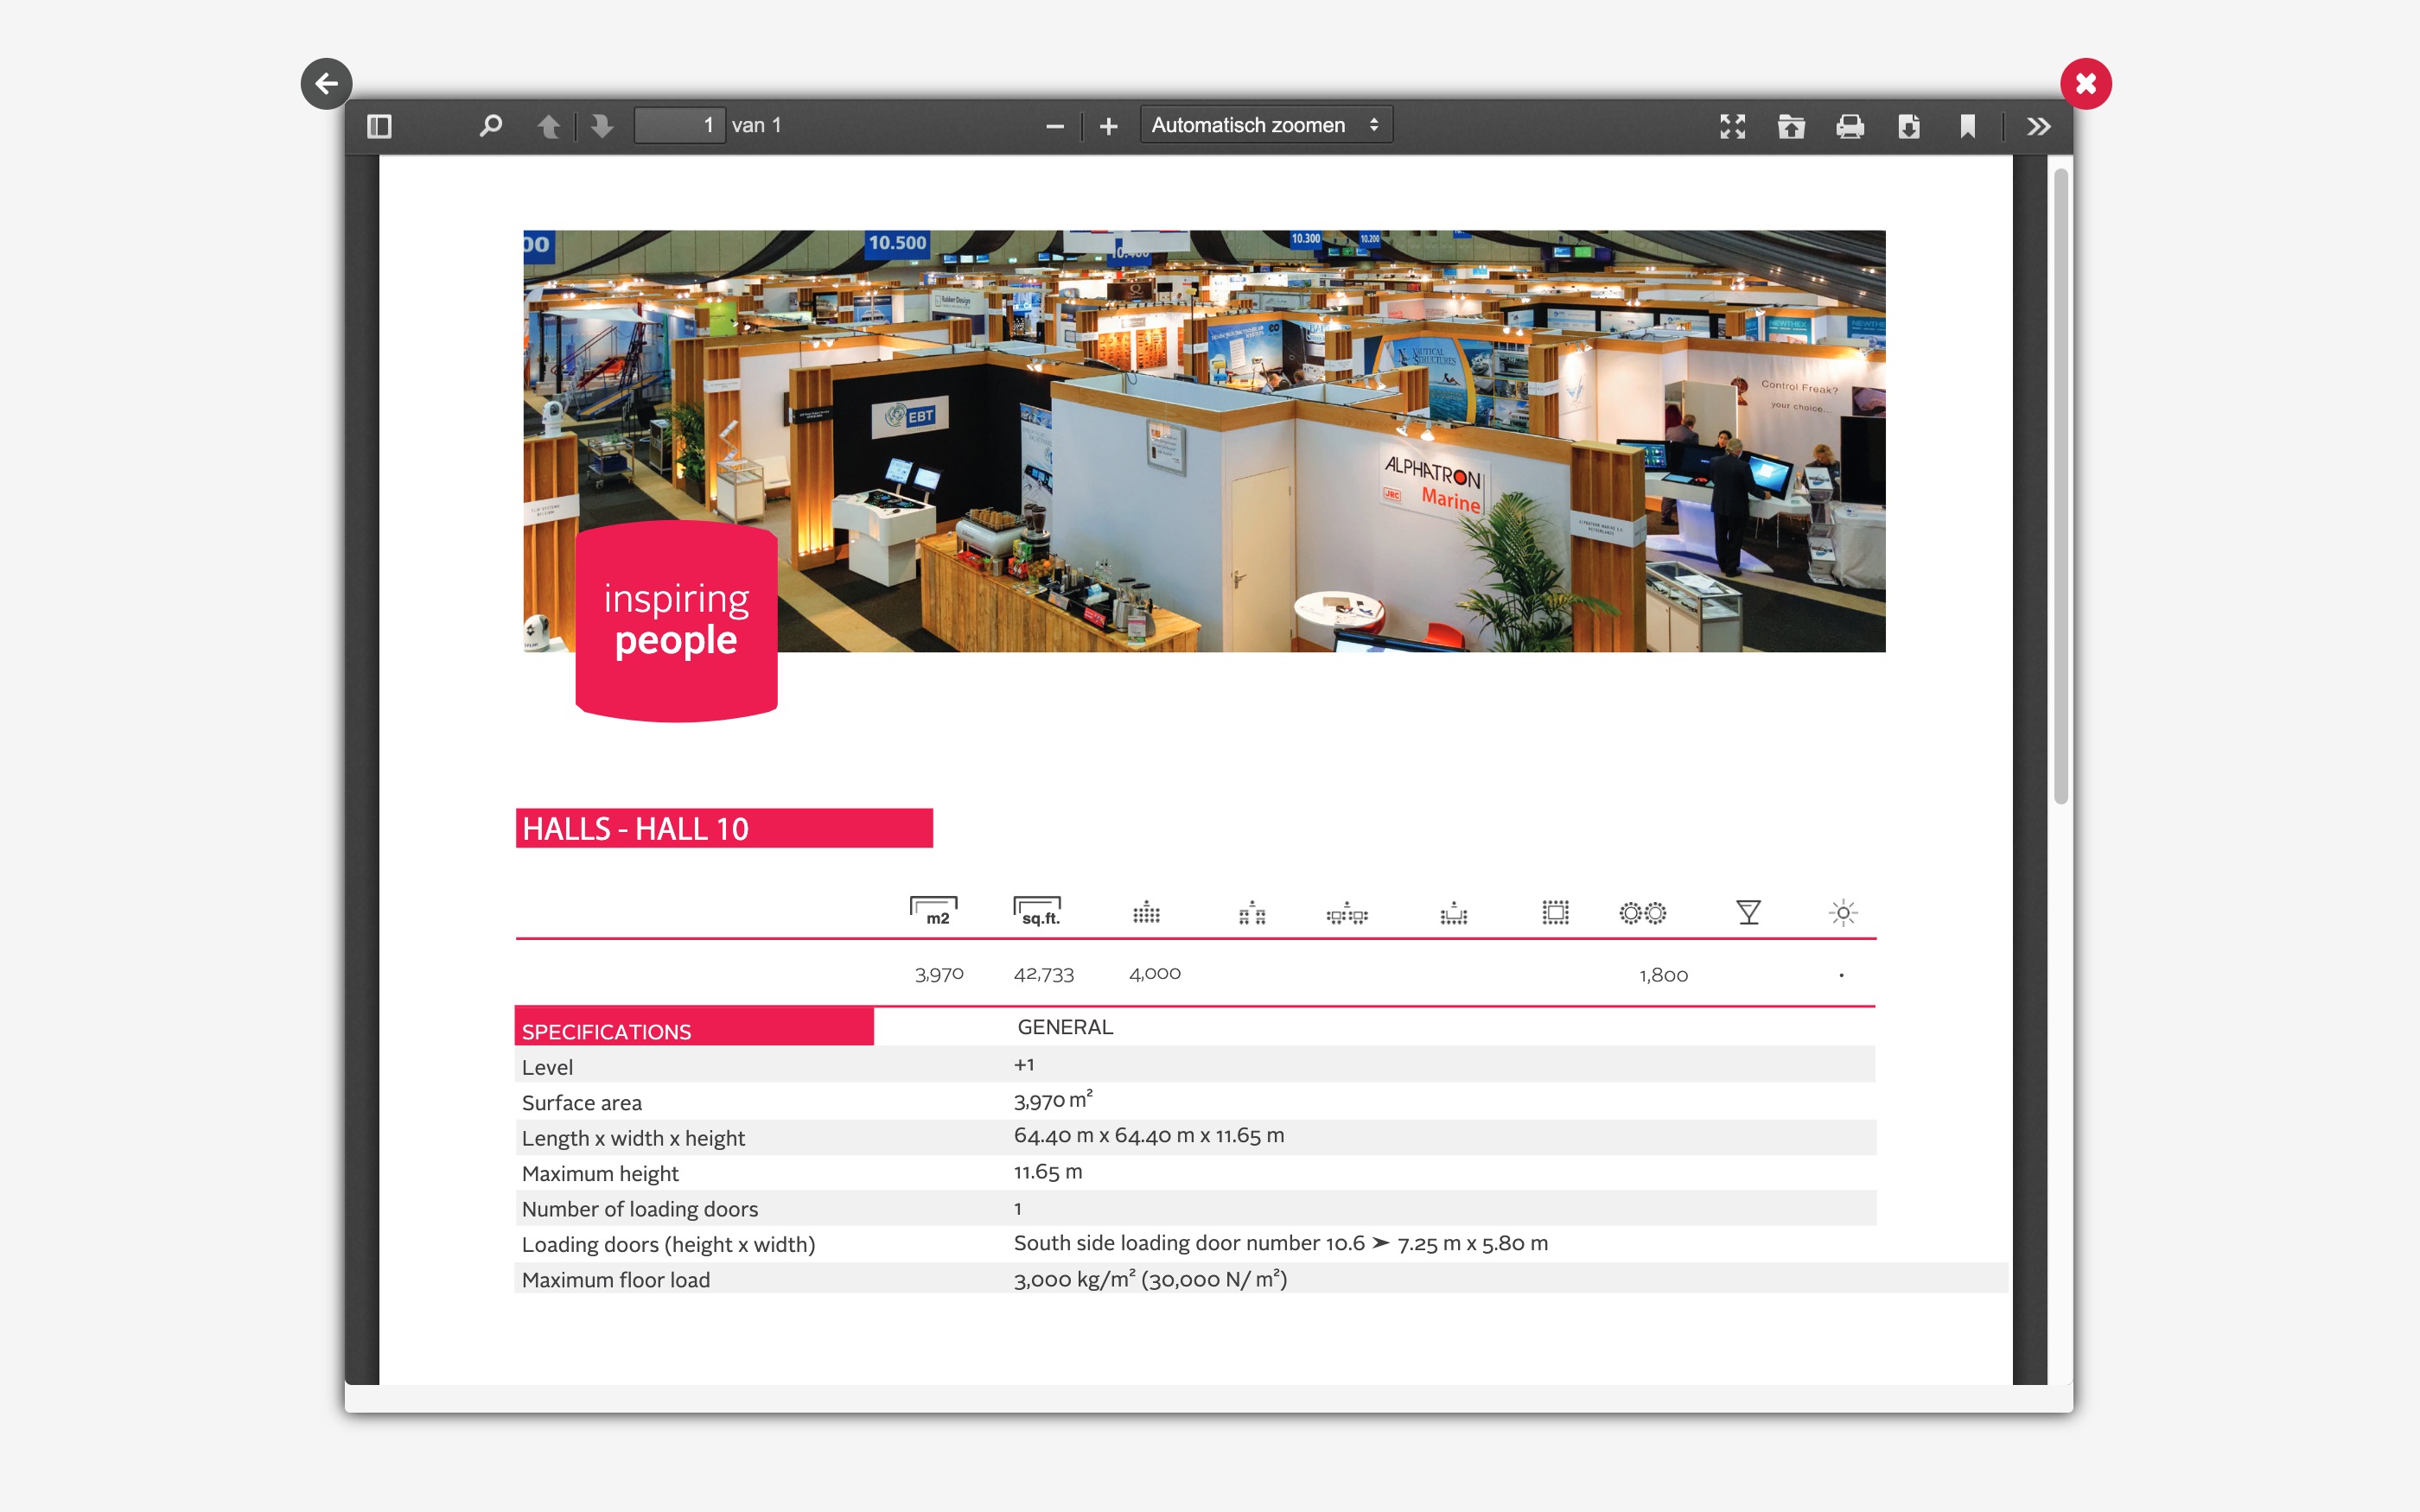2420x1512 pixels.
Task: Click the back arrow button
Action: click(x=326, y=84)
